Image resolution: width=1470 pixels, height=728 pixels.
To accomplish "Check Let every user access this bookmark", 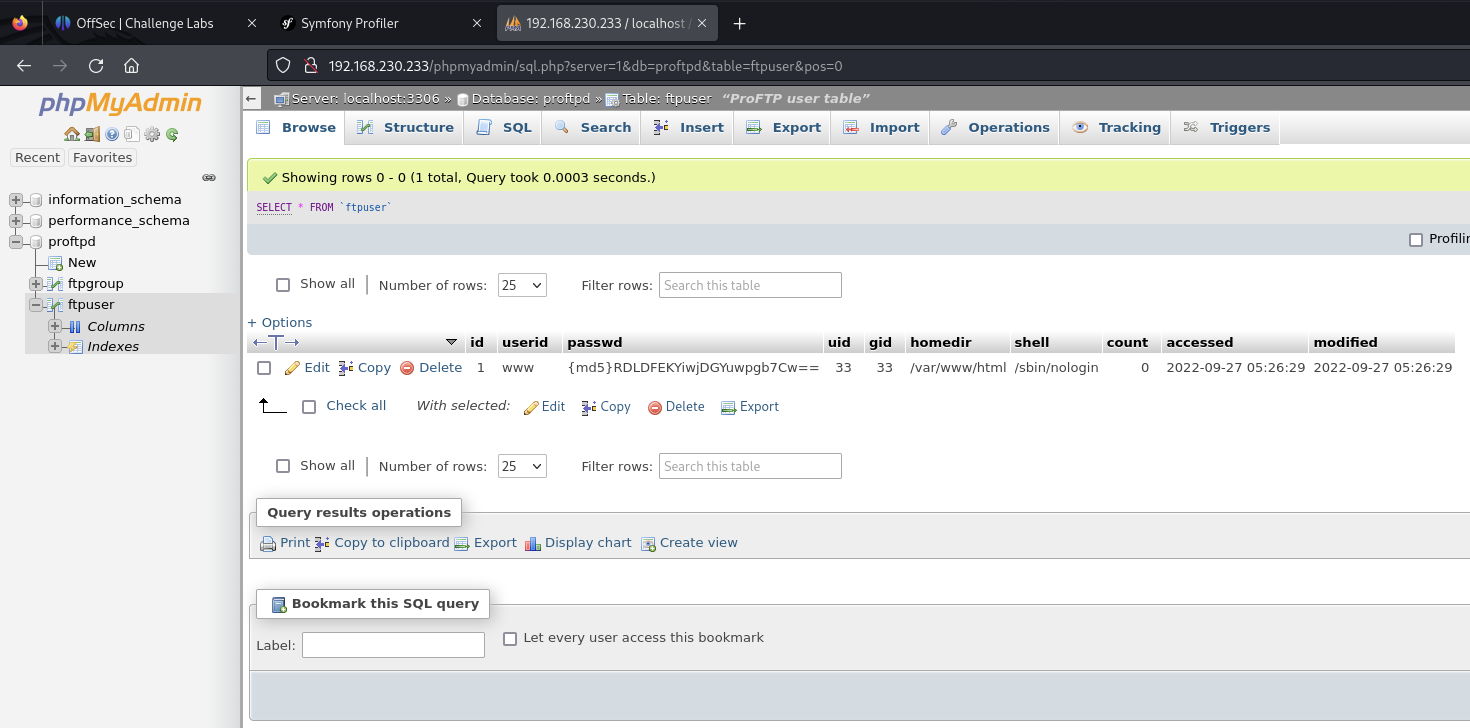I will coord(510,638).
